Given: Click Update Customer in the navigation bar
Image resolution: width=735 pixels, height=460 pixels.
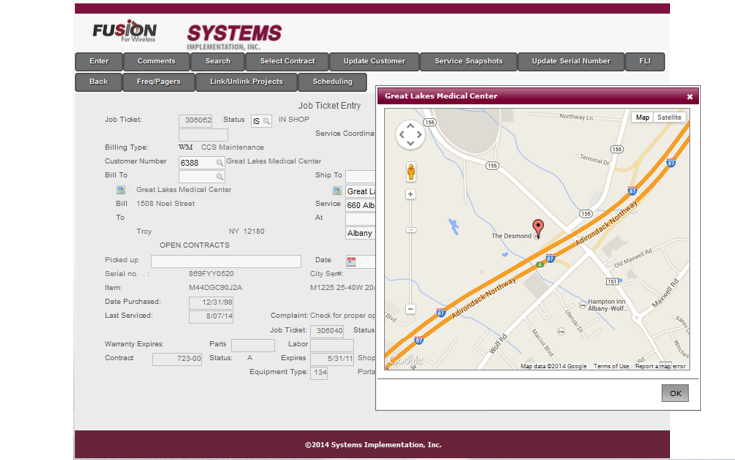Looking at the screenshot, I should point(374,61).
